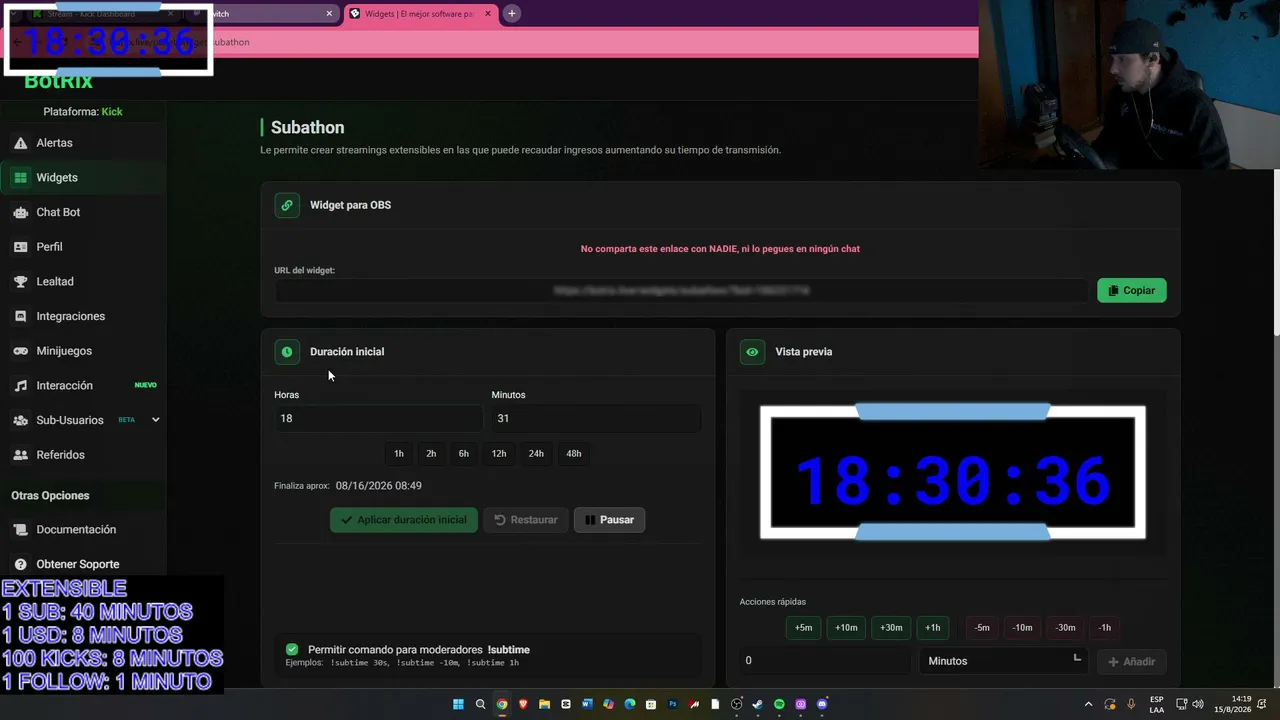Add ten minutes with +10m
The image size is (1280, 720).
pos(846,628)
